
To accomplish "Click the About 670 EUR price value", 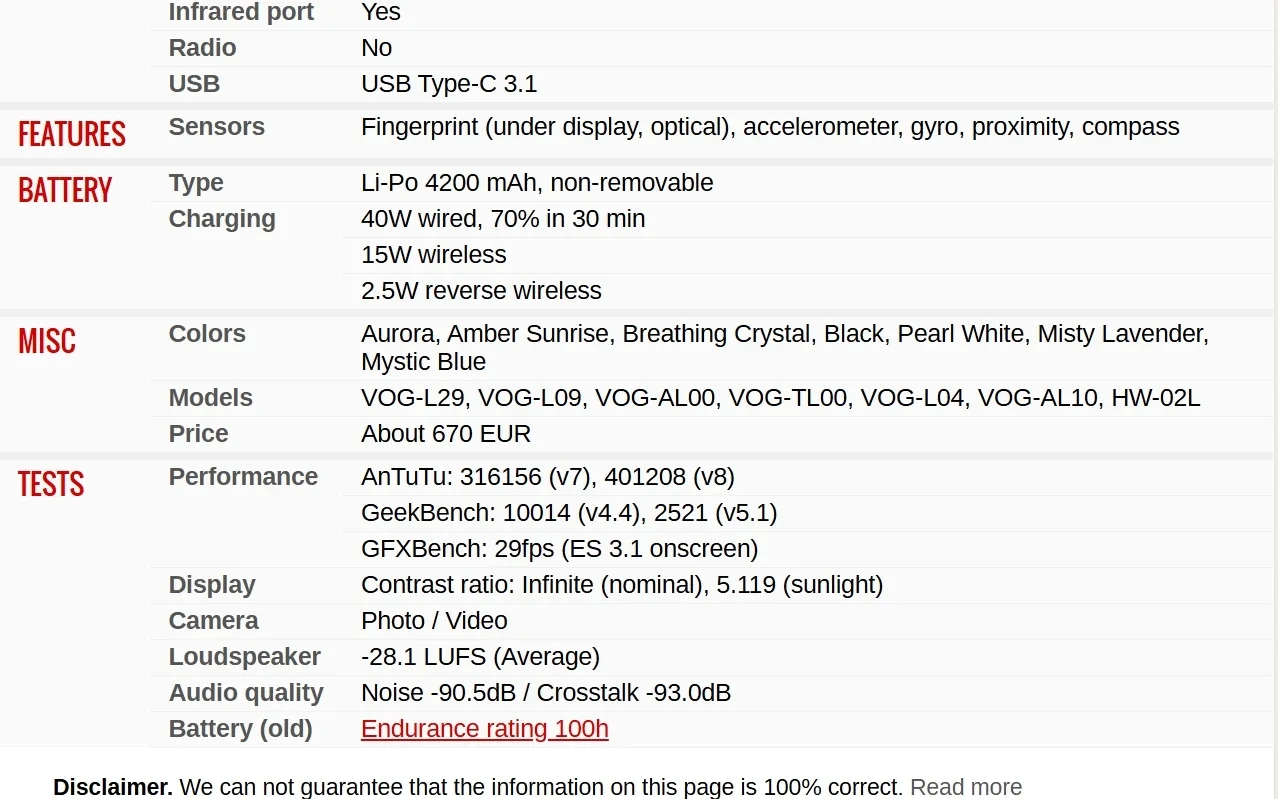I will [x=446, y=434].
